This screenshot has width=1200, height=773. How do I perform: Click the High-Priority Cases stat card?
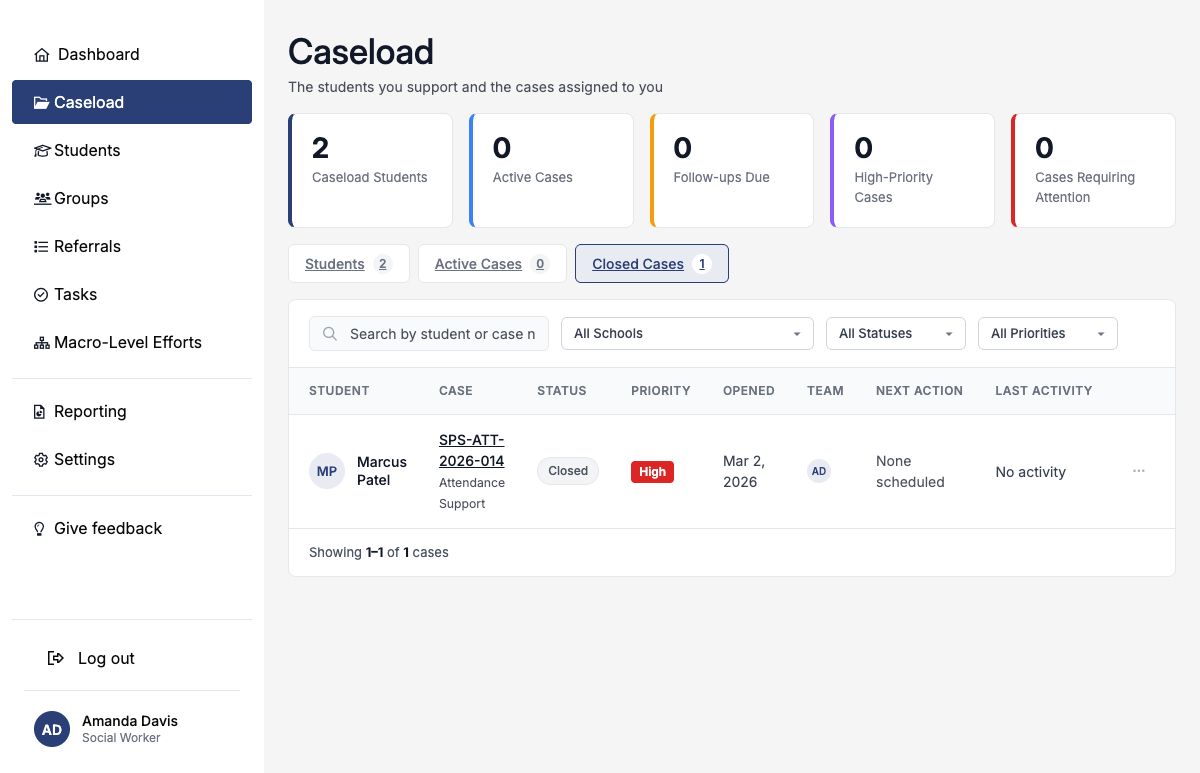[x=912, y=170]
